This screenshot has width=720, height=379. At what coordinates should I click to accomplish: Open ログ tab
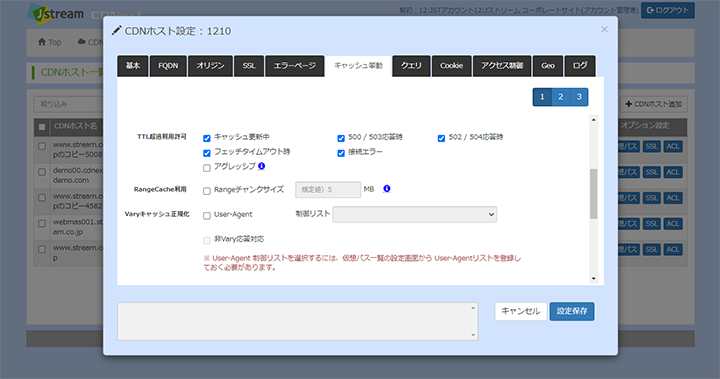(580, 66)
